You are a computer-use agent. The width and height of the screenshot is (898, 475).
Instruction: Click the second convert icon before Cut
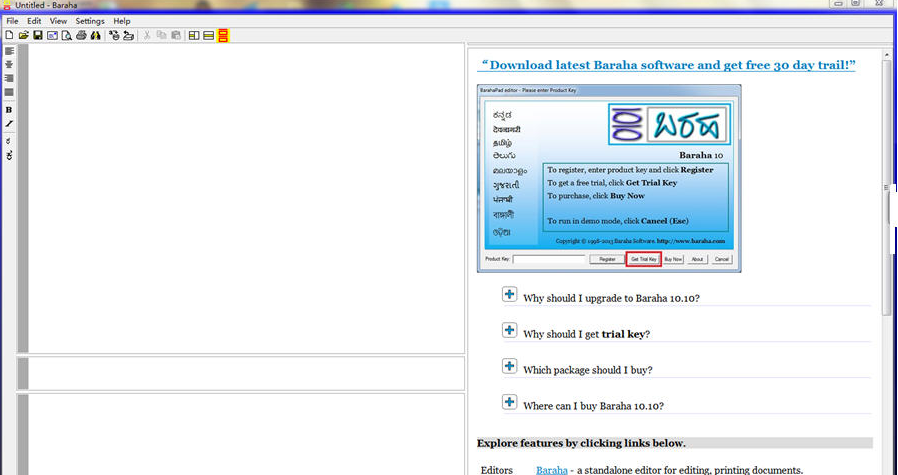(x=129, y=36)
